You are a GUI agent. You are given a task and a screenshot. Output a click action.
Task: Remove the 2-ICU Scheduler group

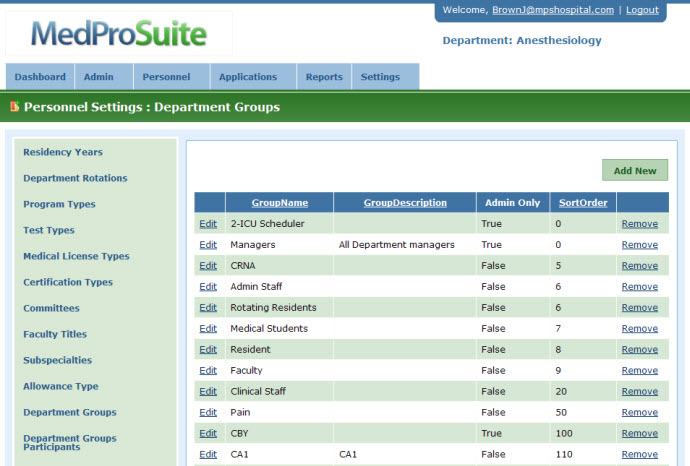point(640,224)
